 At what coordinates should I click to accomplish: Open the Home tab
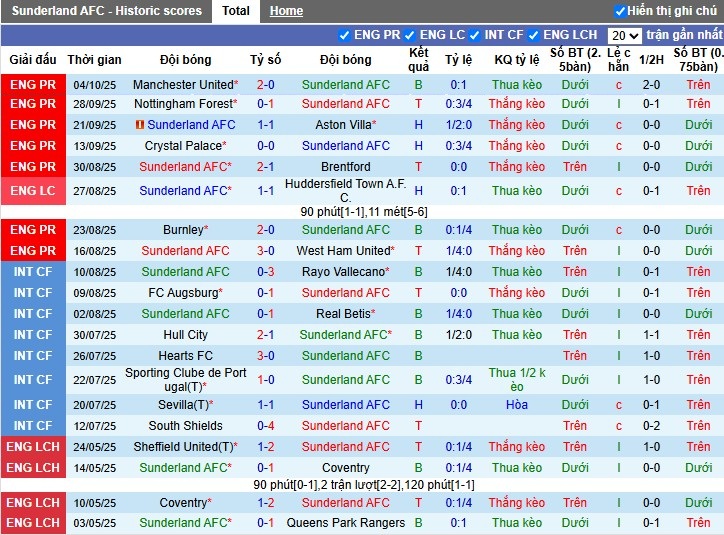click(286, 11)
